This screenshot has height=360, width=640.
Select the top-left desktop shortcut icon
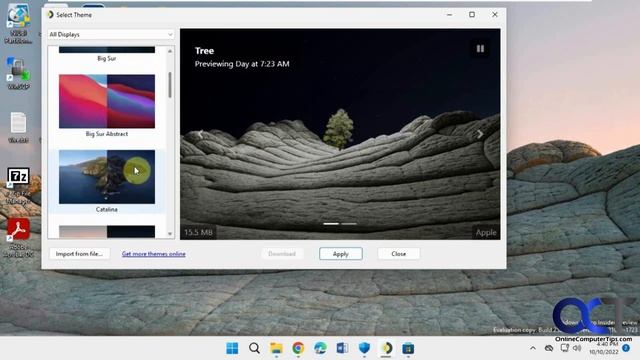[18, 23]
